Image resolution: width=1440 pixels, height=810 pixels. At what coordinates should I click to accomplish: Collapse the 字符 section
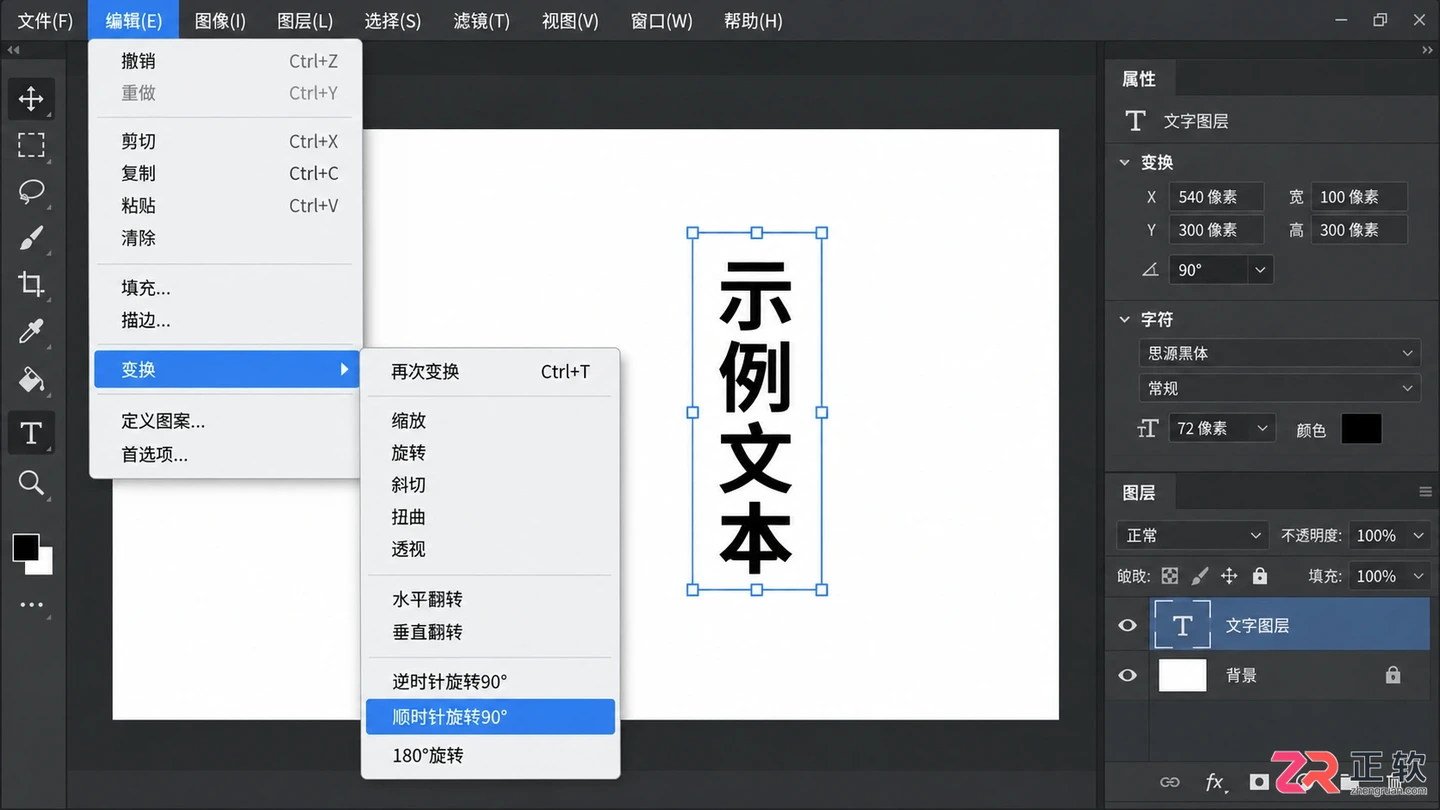(1124, 320)
